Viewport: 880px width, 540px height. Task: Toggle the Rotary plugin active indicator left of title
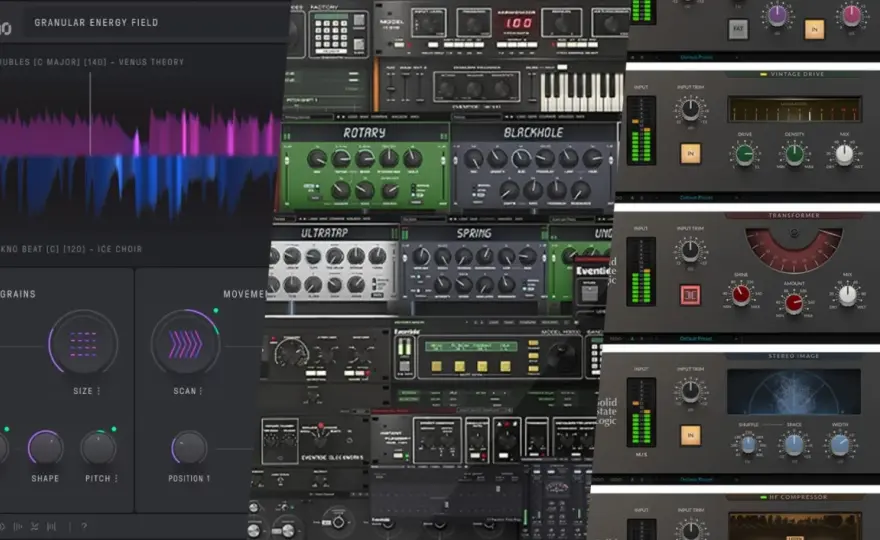(288, 136)
